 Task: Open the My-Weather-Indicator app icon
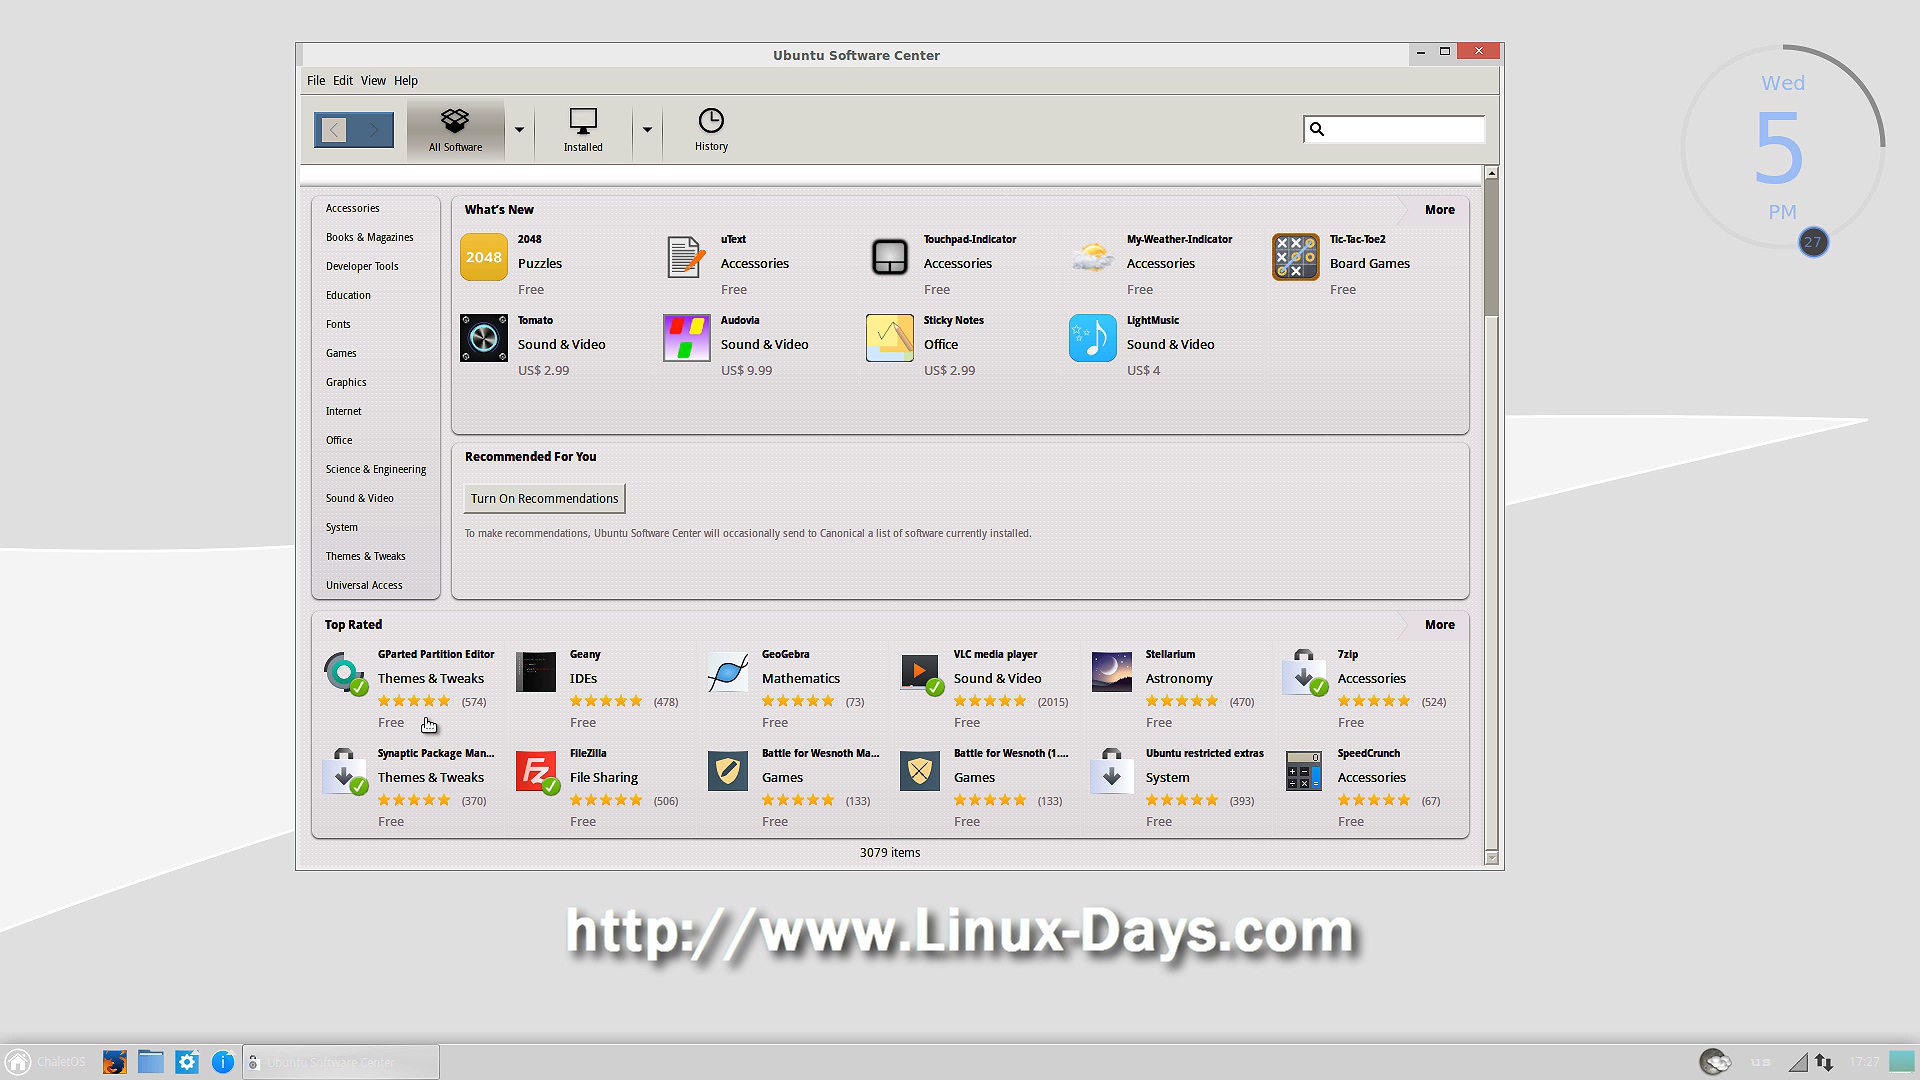tap(1093, 257)
